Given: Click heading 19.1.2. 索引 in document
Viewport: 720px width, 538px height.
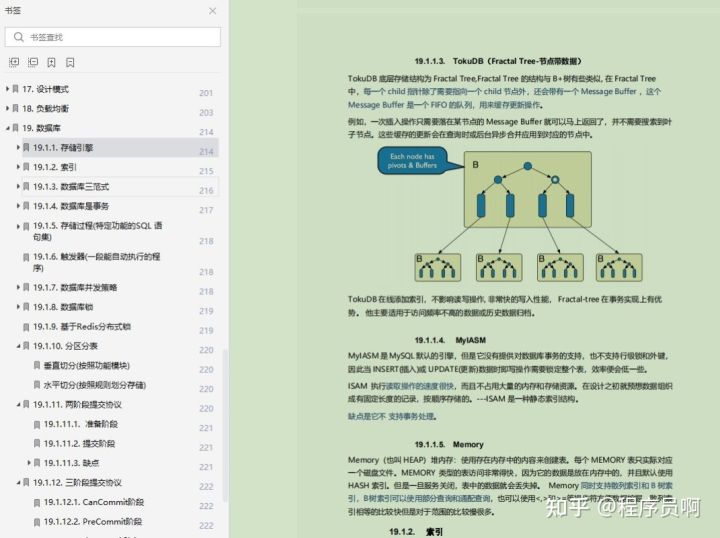Looking at the screenshot, I should pos(416,532).
